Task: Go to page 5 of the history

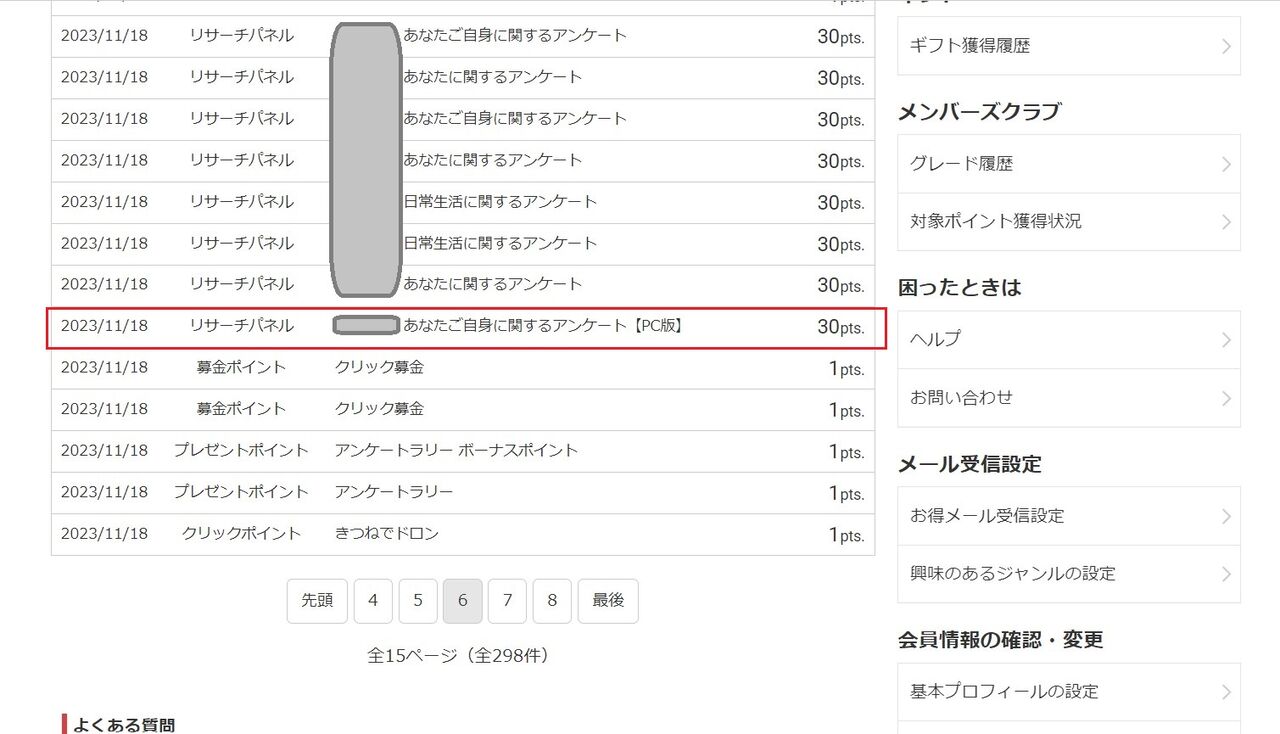Action: [418, 601]
